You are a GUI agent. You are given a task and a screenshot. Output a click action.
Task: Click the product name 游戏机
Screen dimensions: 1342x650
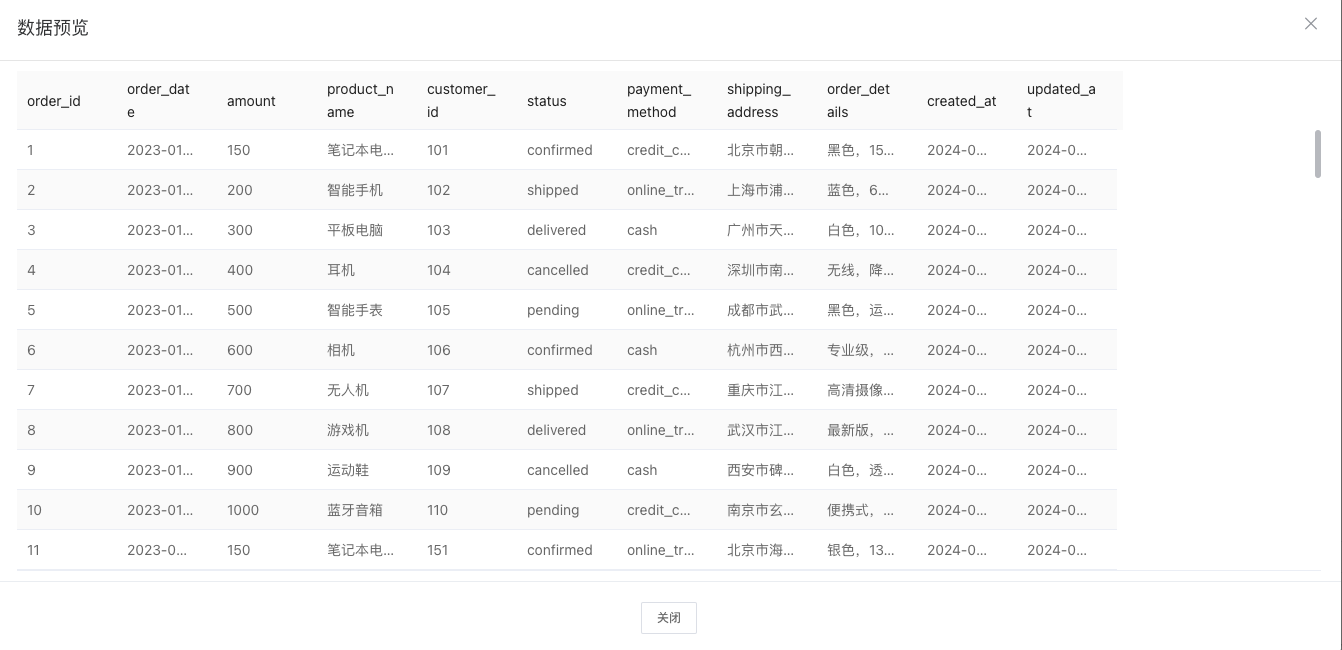click(x=348, y=430)
